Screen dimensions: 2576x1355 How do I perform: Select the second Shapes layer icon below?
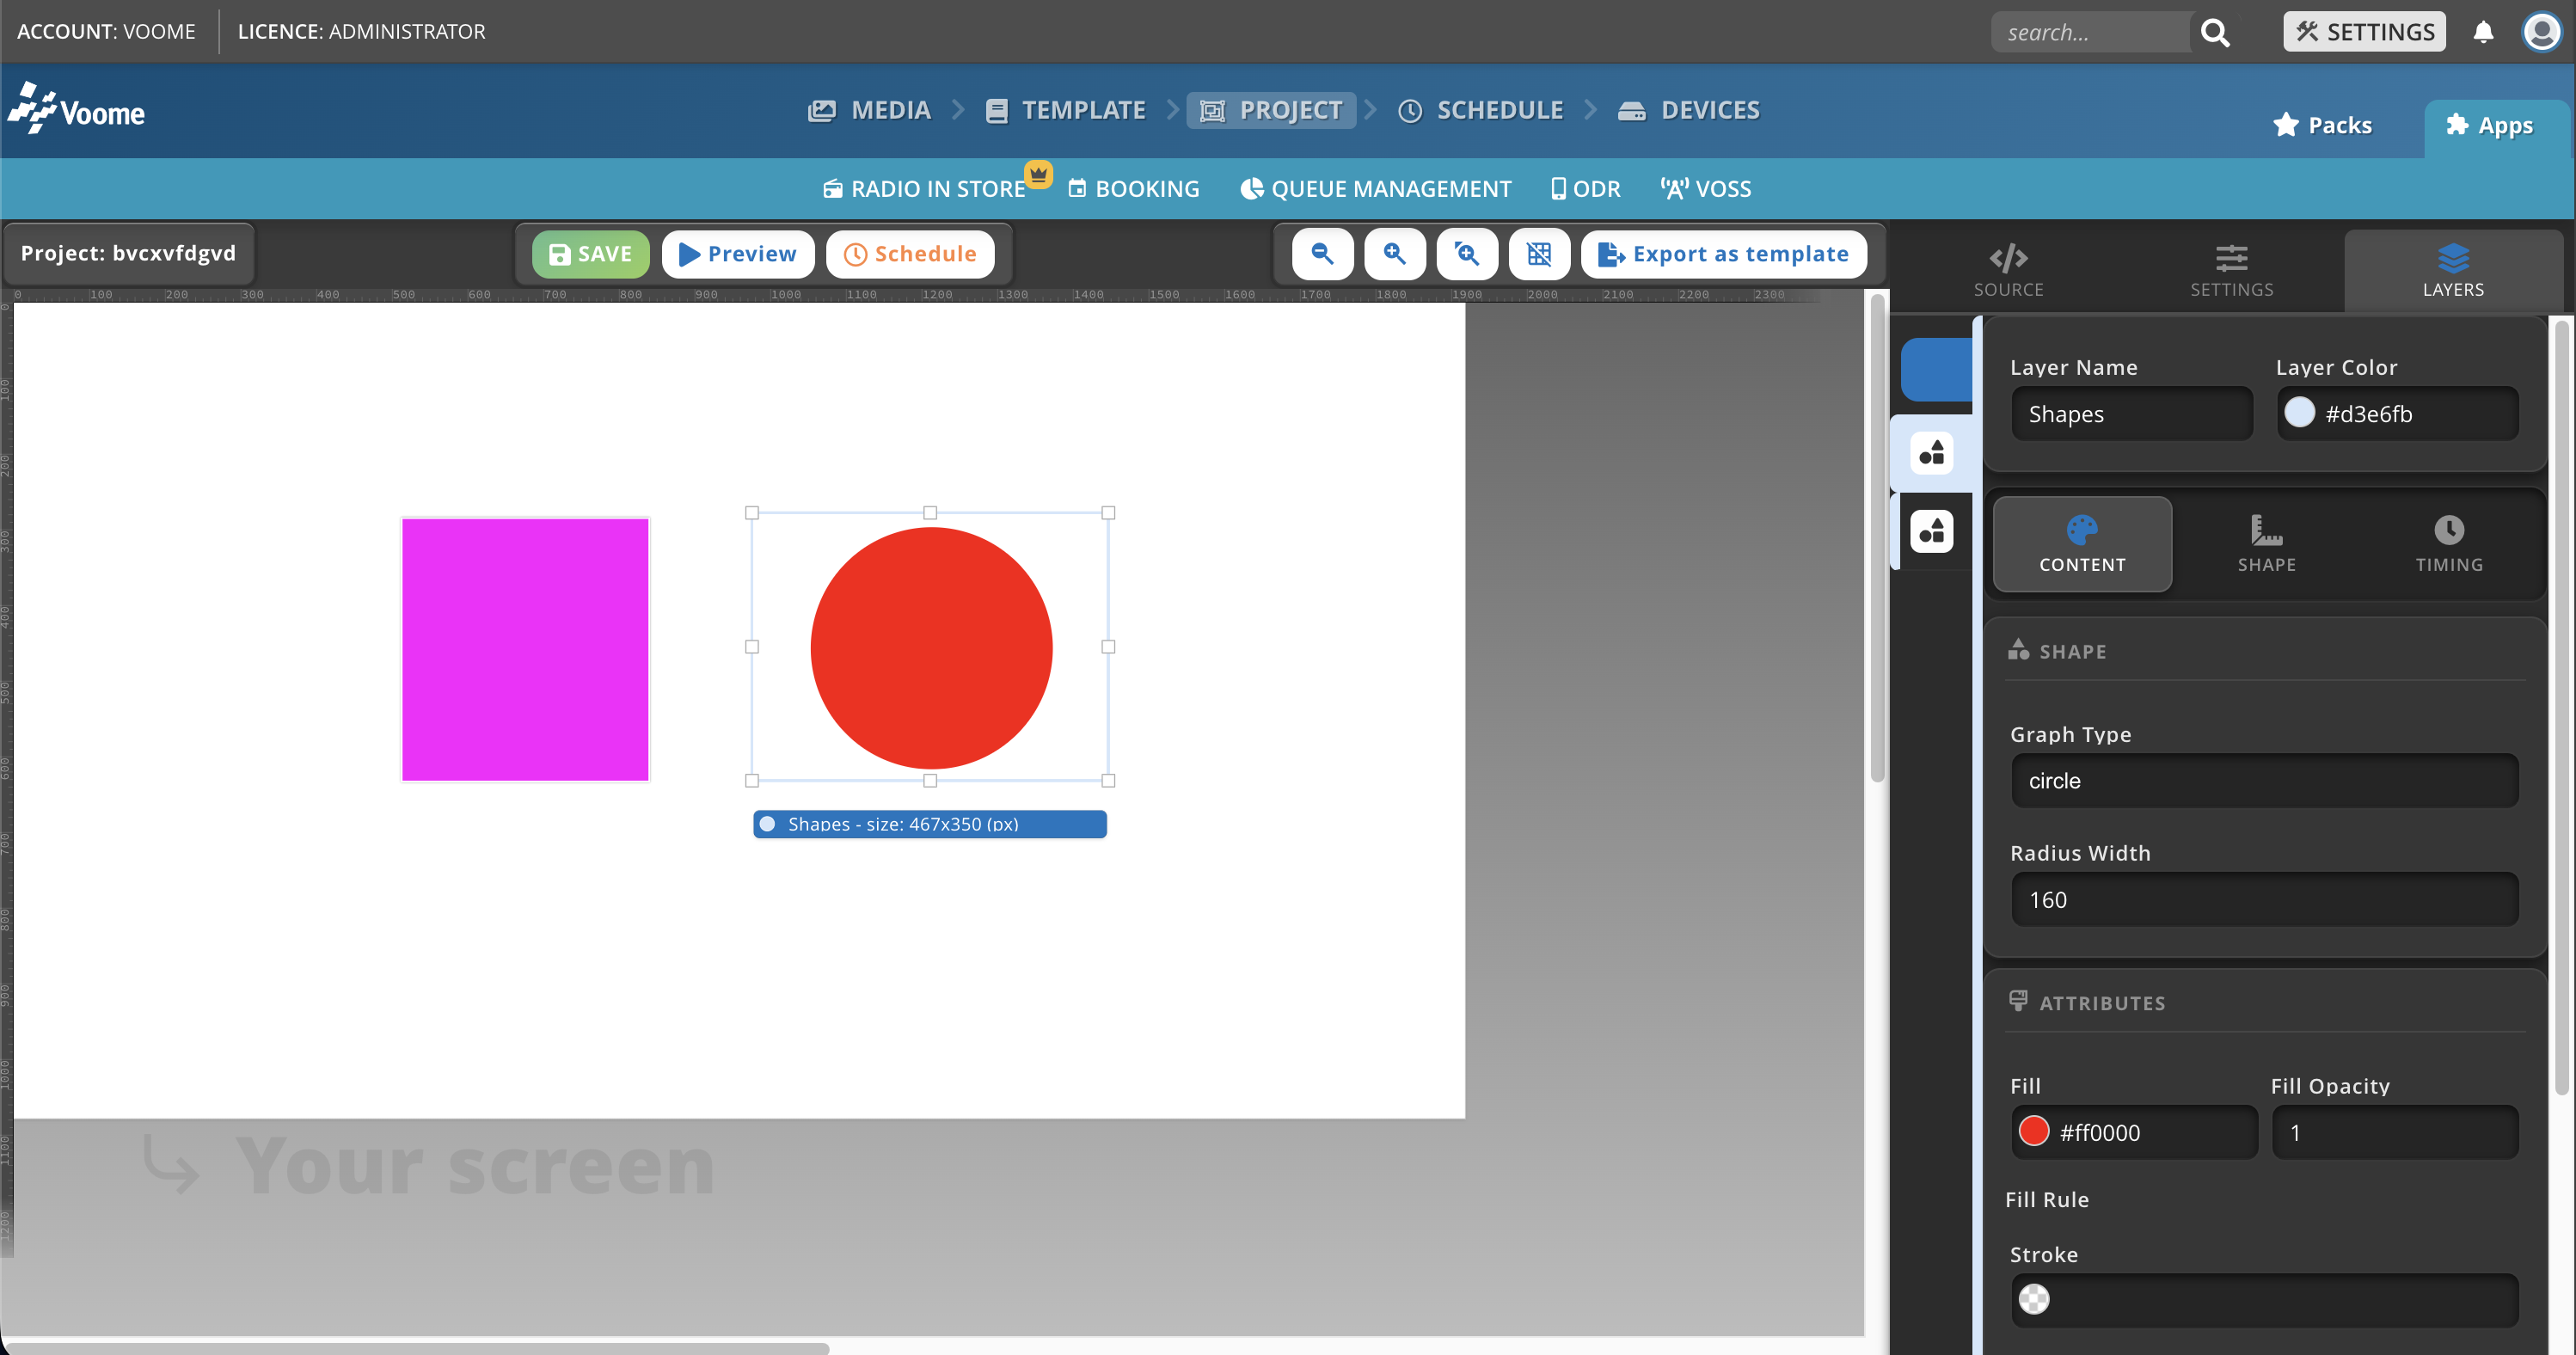[1931, 531]
